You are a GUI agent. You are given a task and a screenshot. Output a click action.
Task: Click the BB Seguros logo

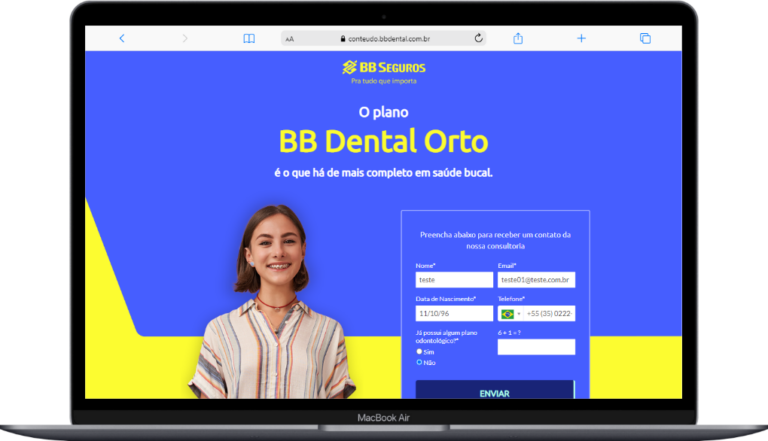tap(384, 67)
